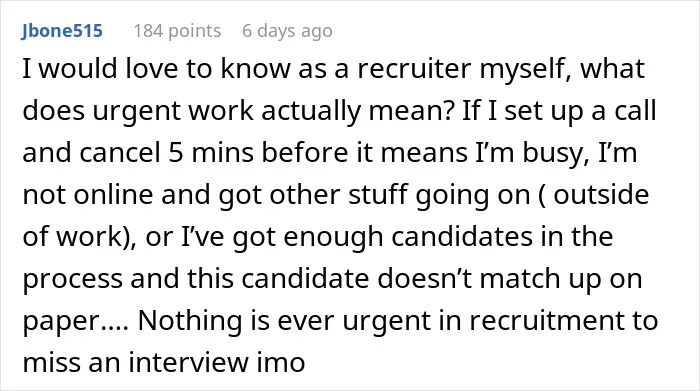Click the phrase enough candidates in the
Viewport: 700px width, 391px height.
click(448, 238)
